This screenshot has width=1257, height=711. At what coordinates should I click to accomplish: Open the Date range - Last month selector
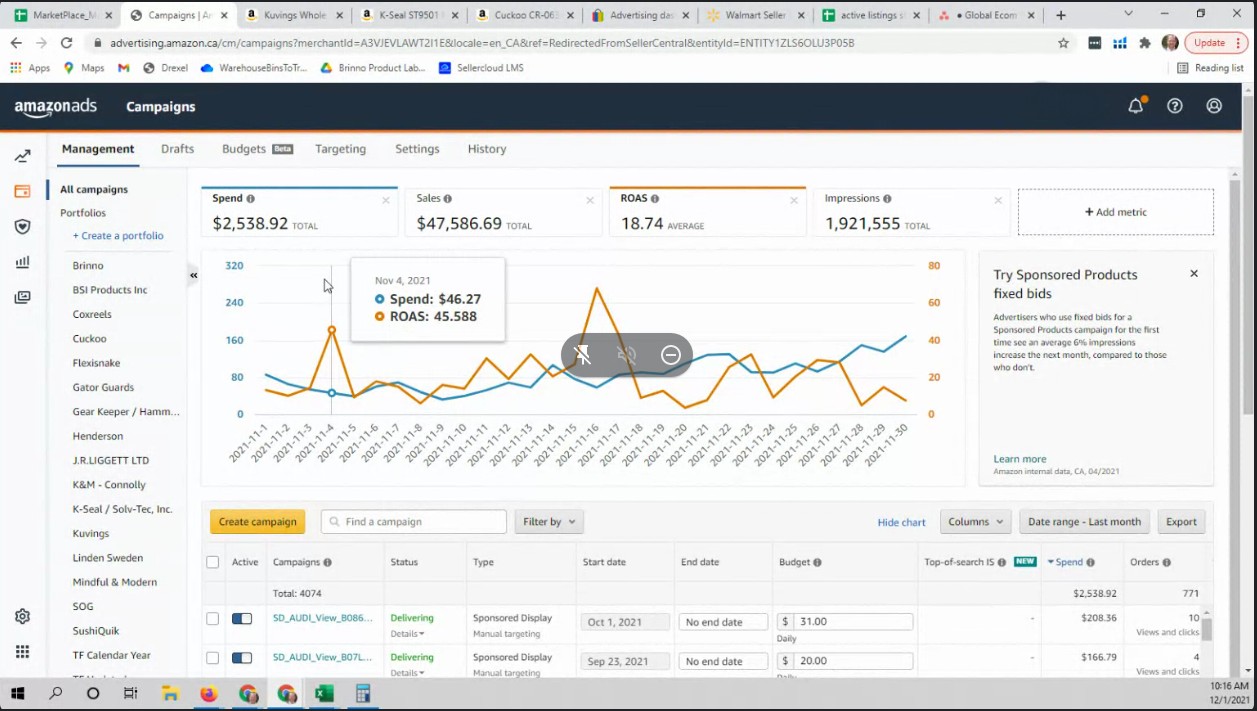pyautogui.click(x=1084, y=522)
